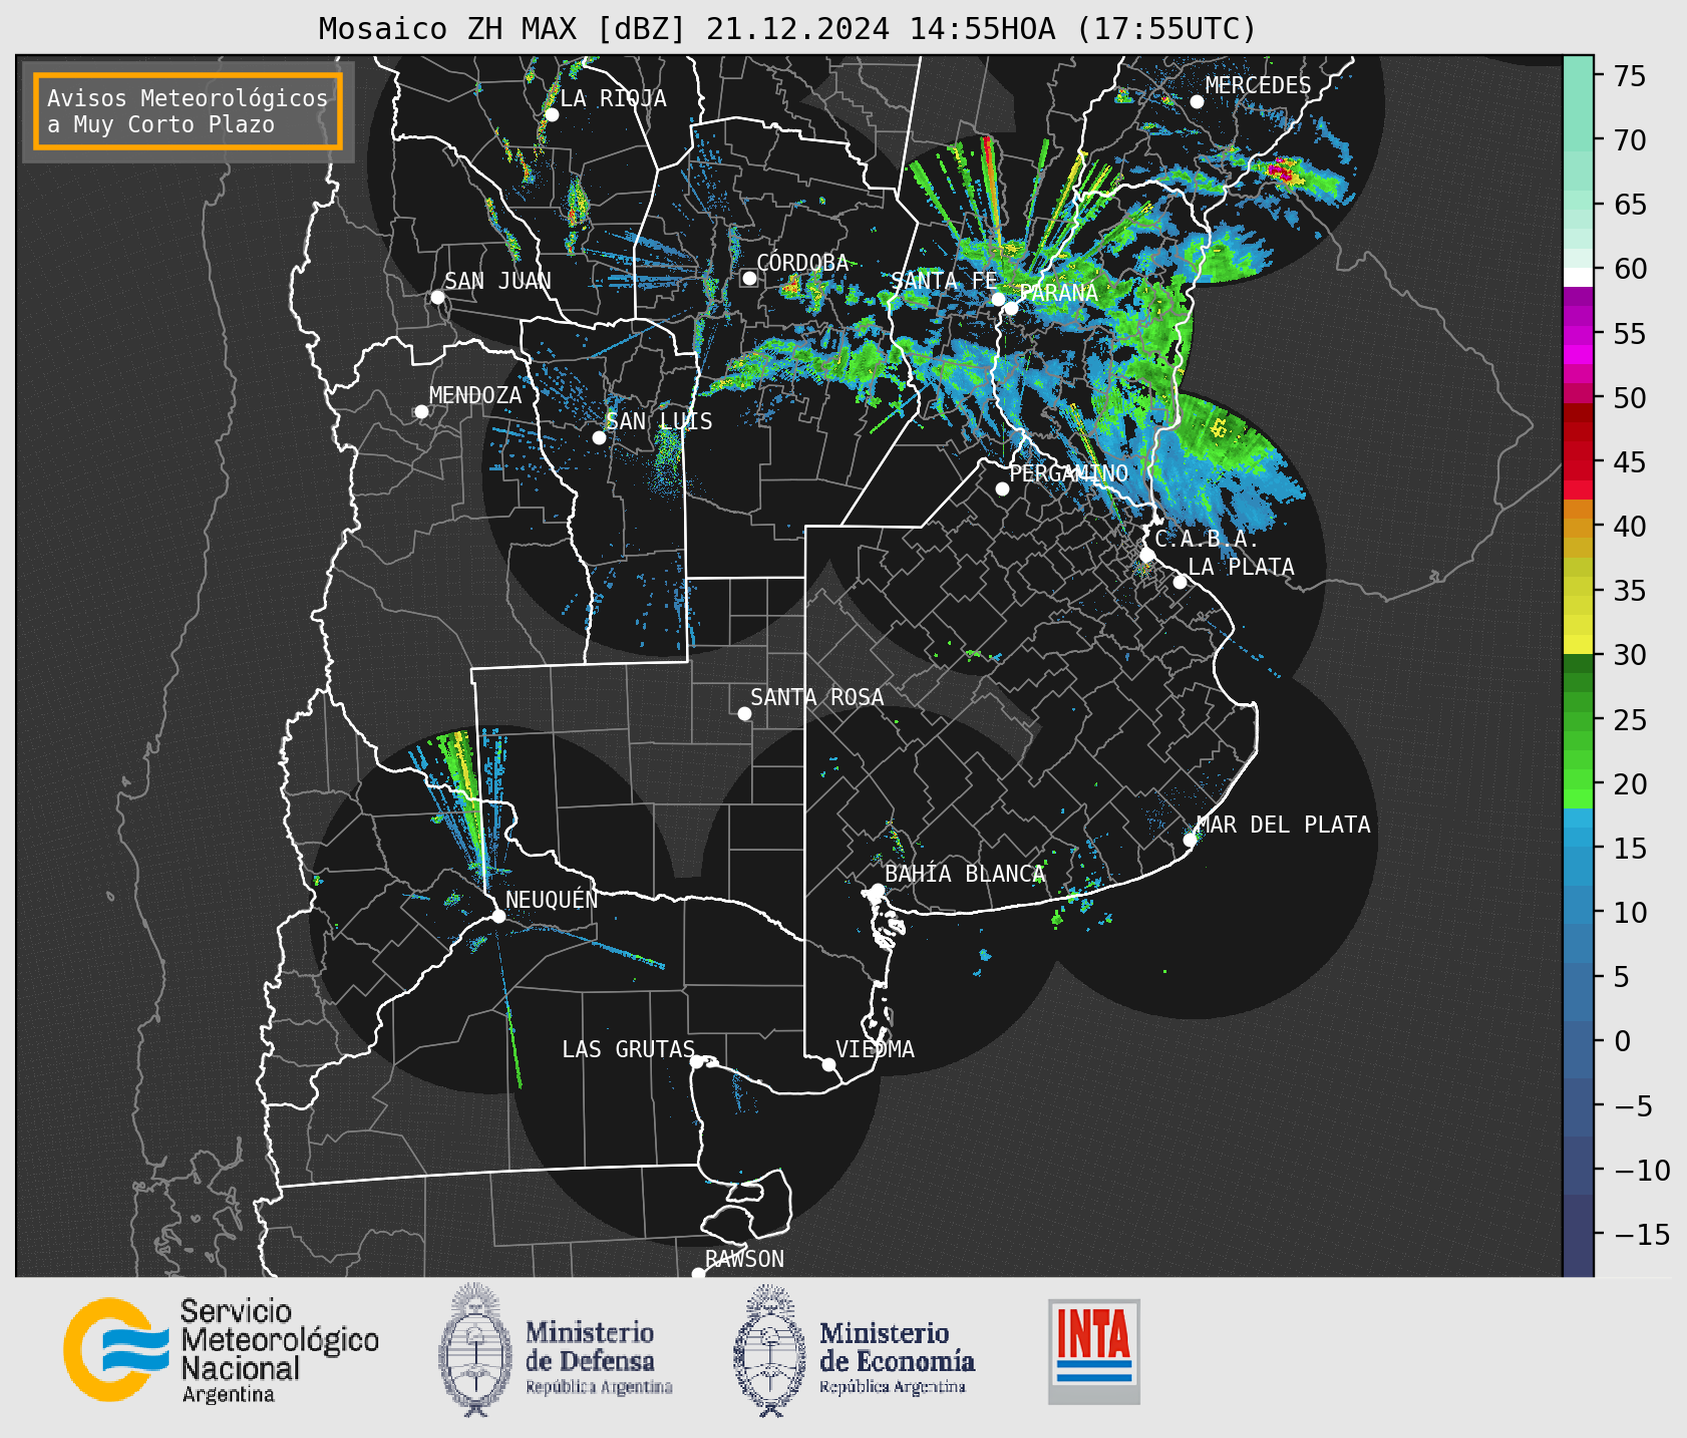Select the Santa Rosa city marker
This screenshot has height=1438, width=1687.
click(x=744, y=713)
